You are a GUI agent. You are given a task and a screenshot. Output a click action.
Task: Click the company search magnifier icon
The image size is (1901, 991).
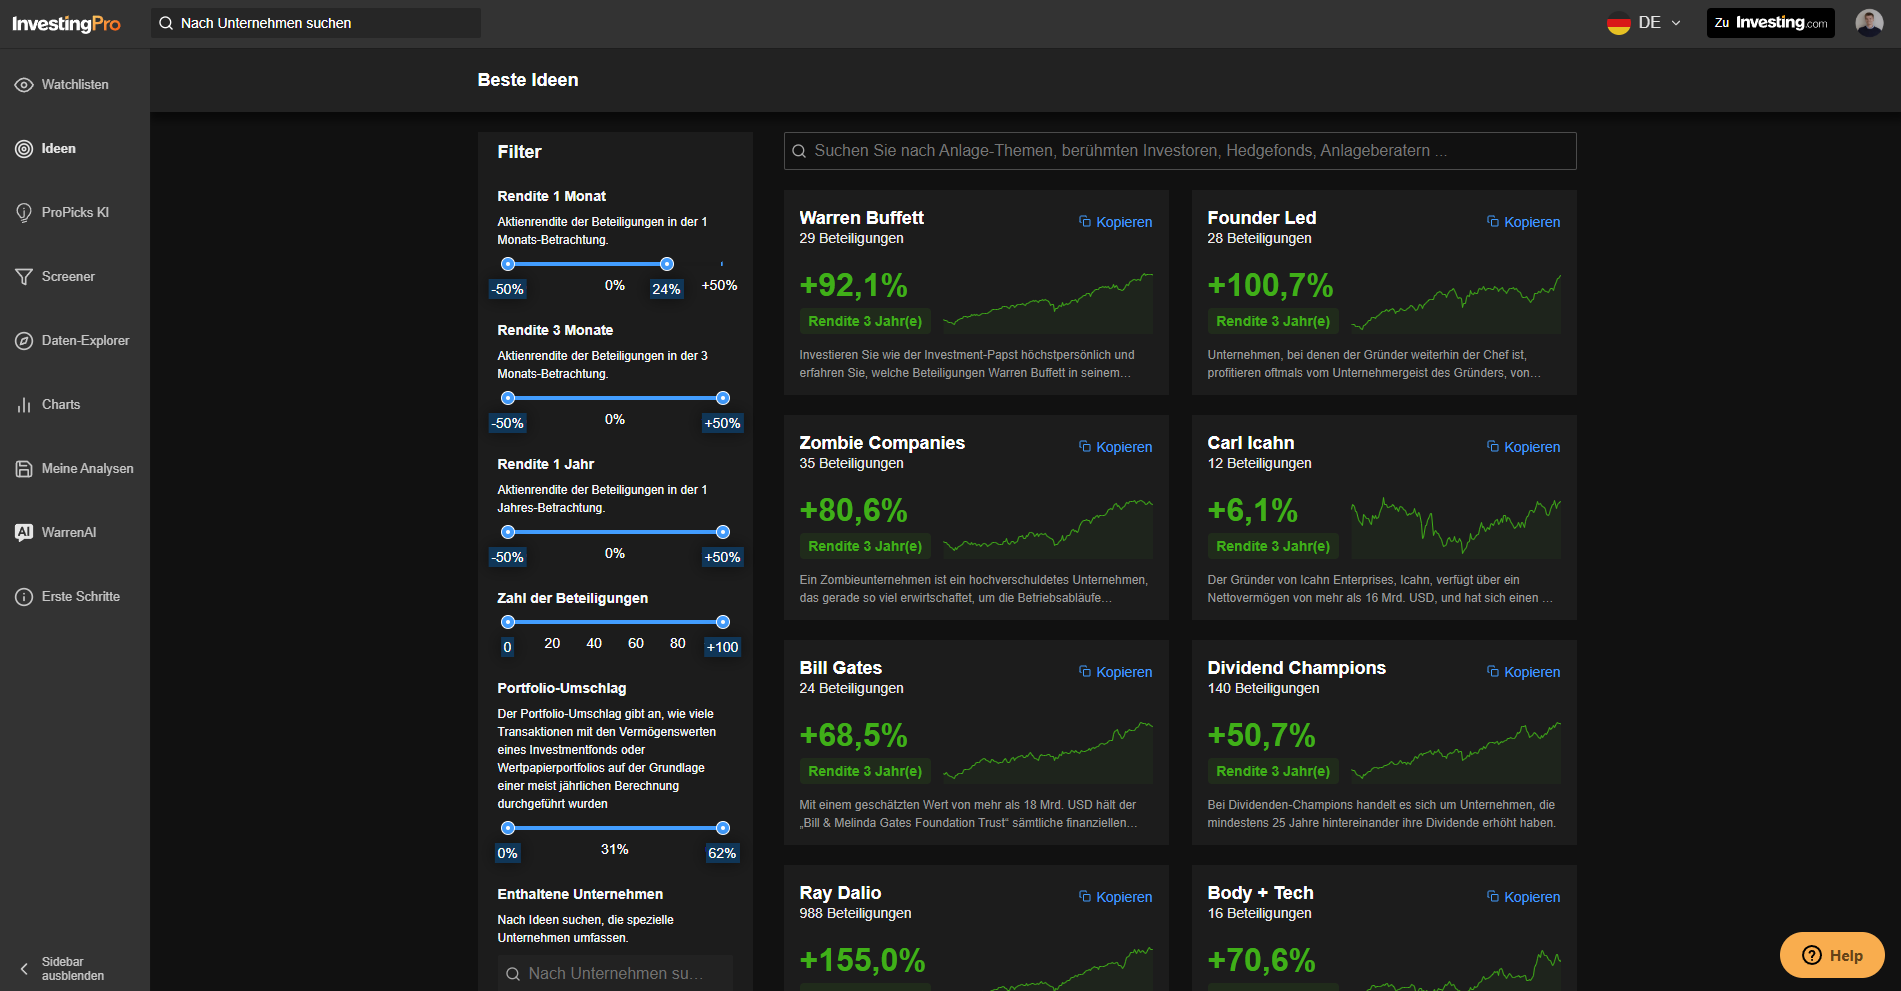tap(166, 23)
